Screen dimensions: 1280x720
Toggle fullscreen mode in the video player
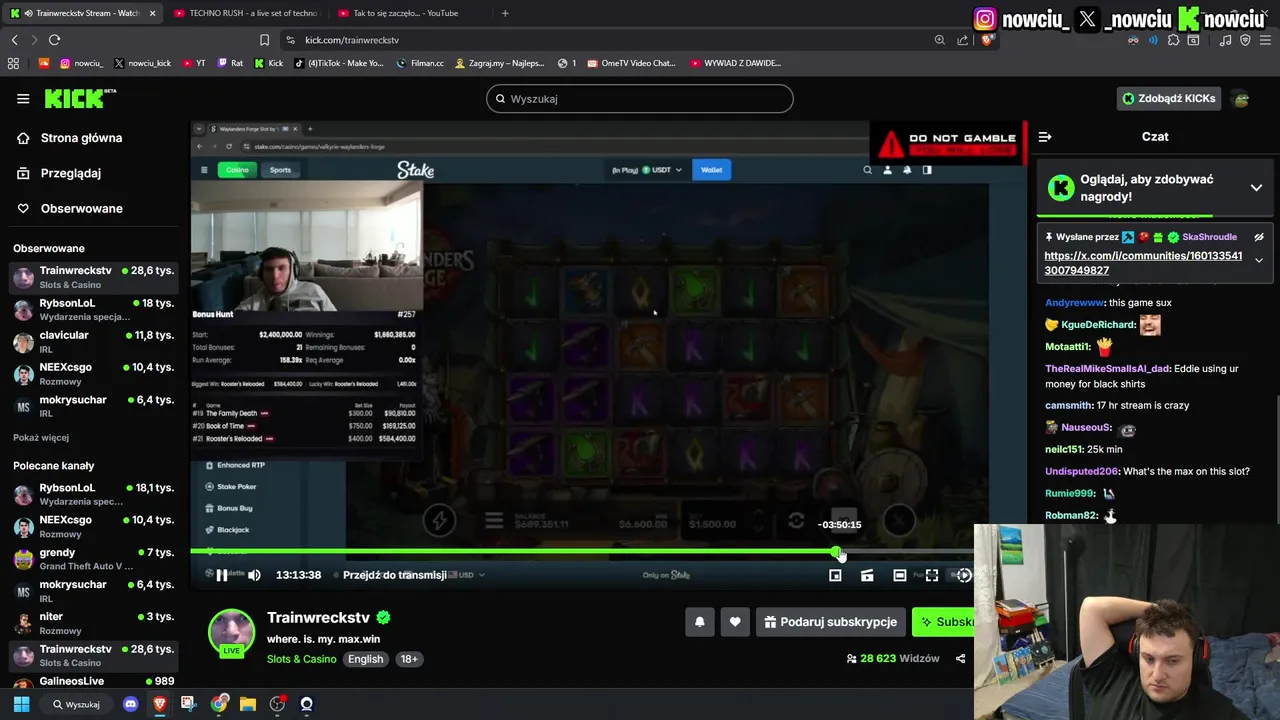(x=932, y=575)
